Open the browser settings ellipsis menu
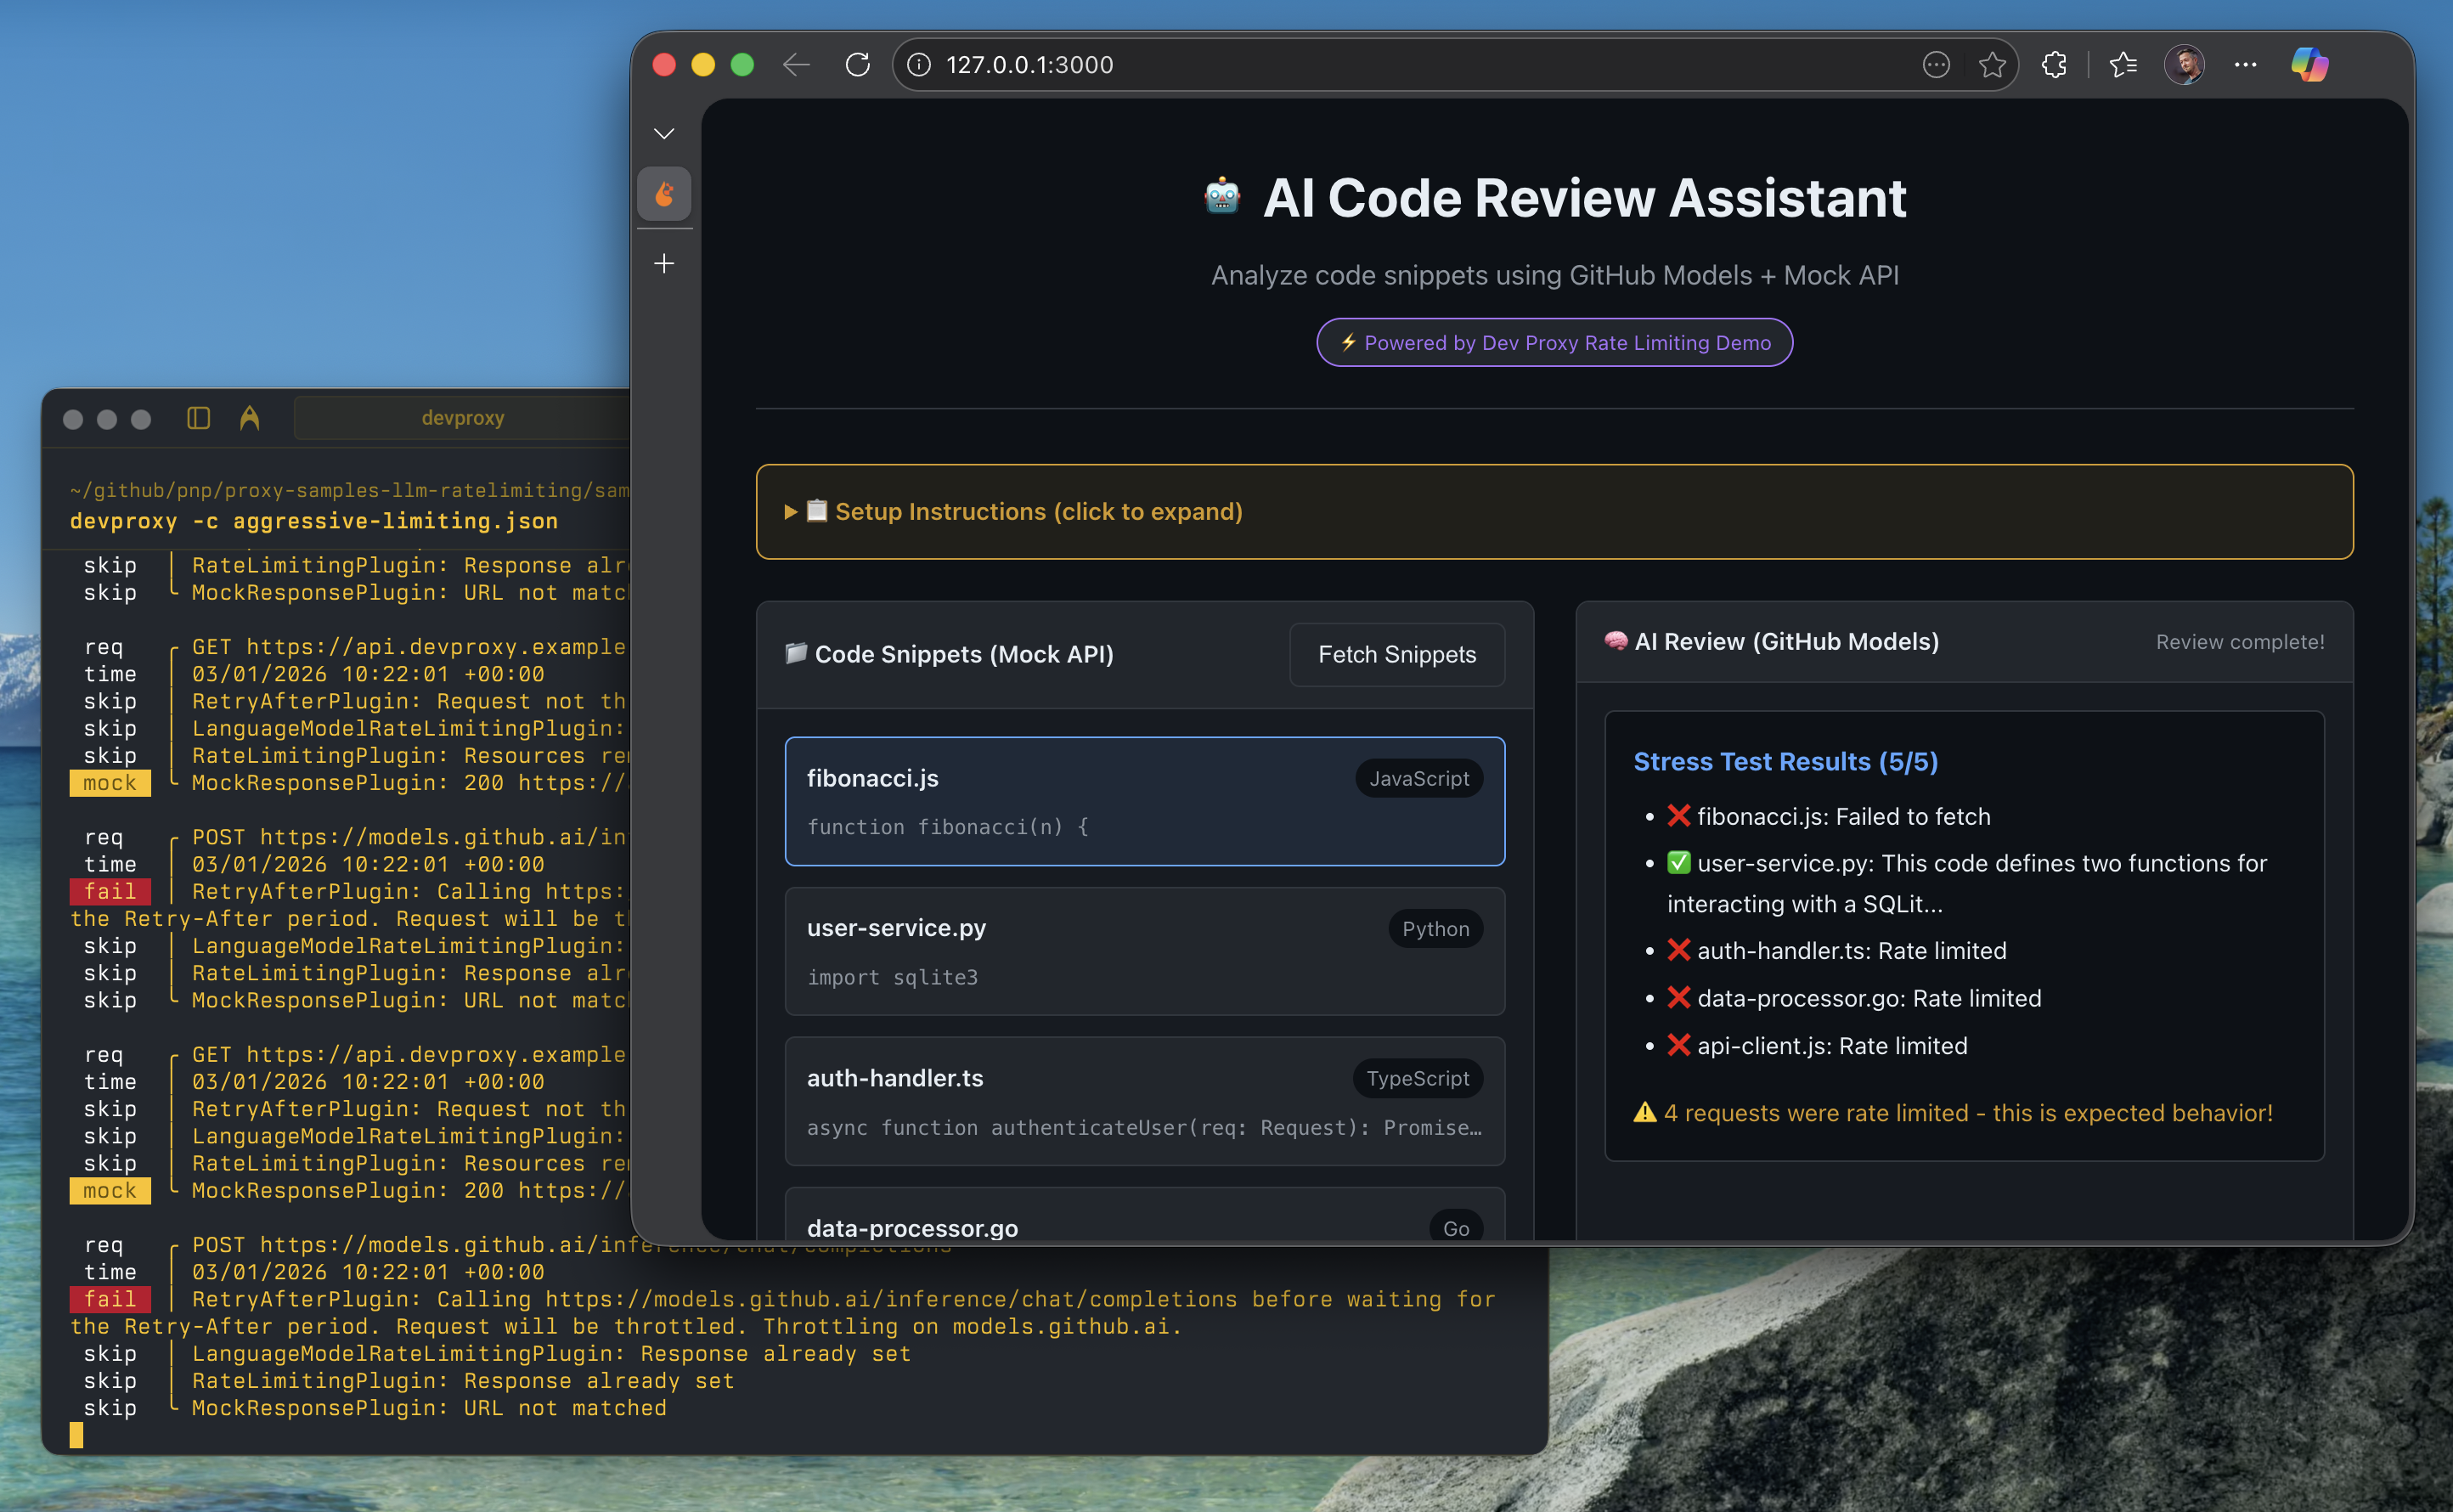The height and width of the screenshot is (1512, 2453). (2245, 65)
